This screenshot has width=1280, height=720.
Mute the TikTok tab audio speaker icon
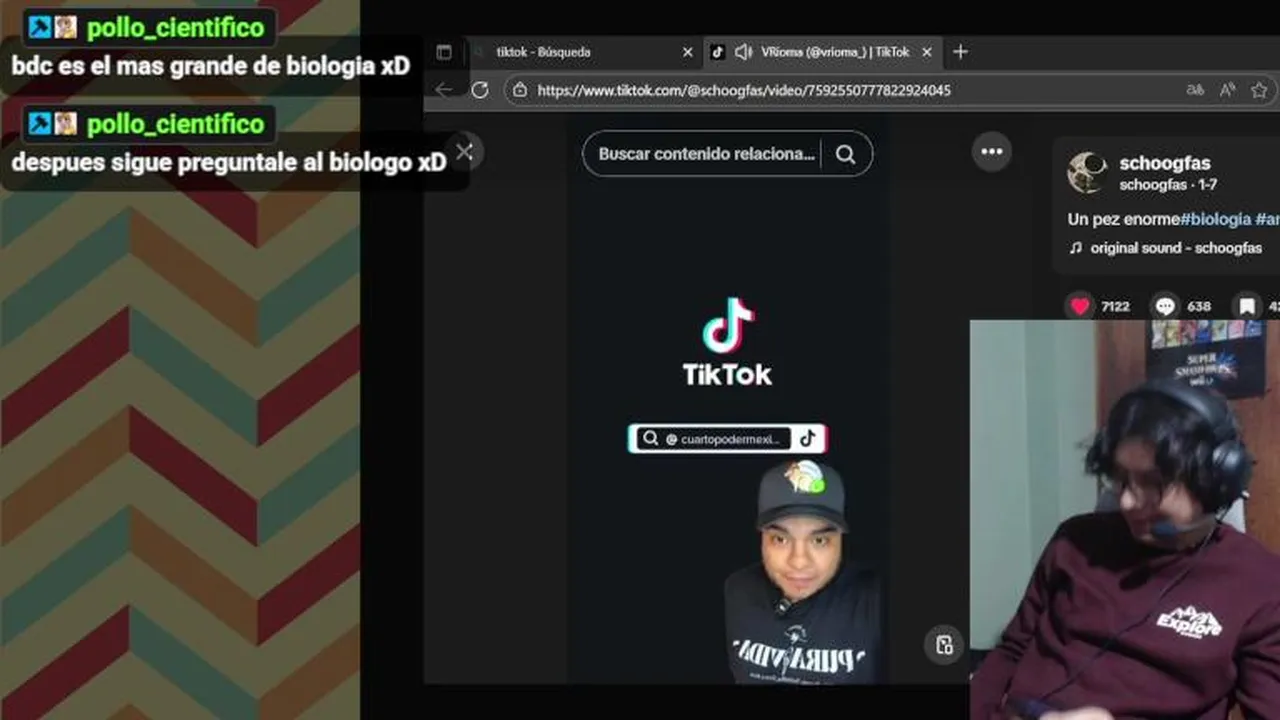pyautogui.click(x=743, y=52)
